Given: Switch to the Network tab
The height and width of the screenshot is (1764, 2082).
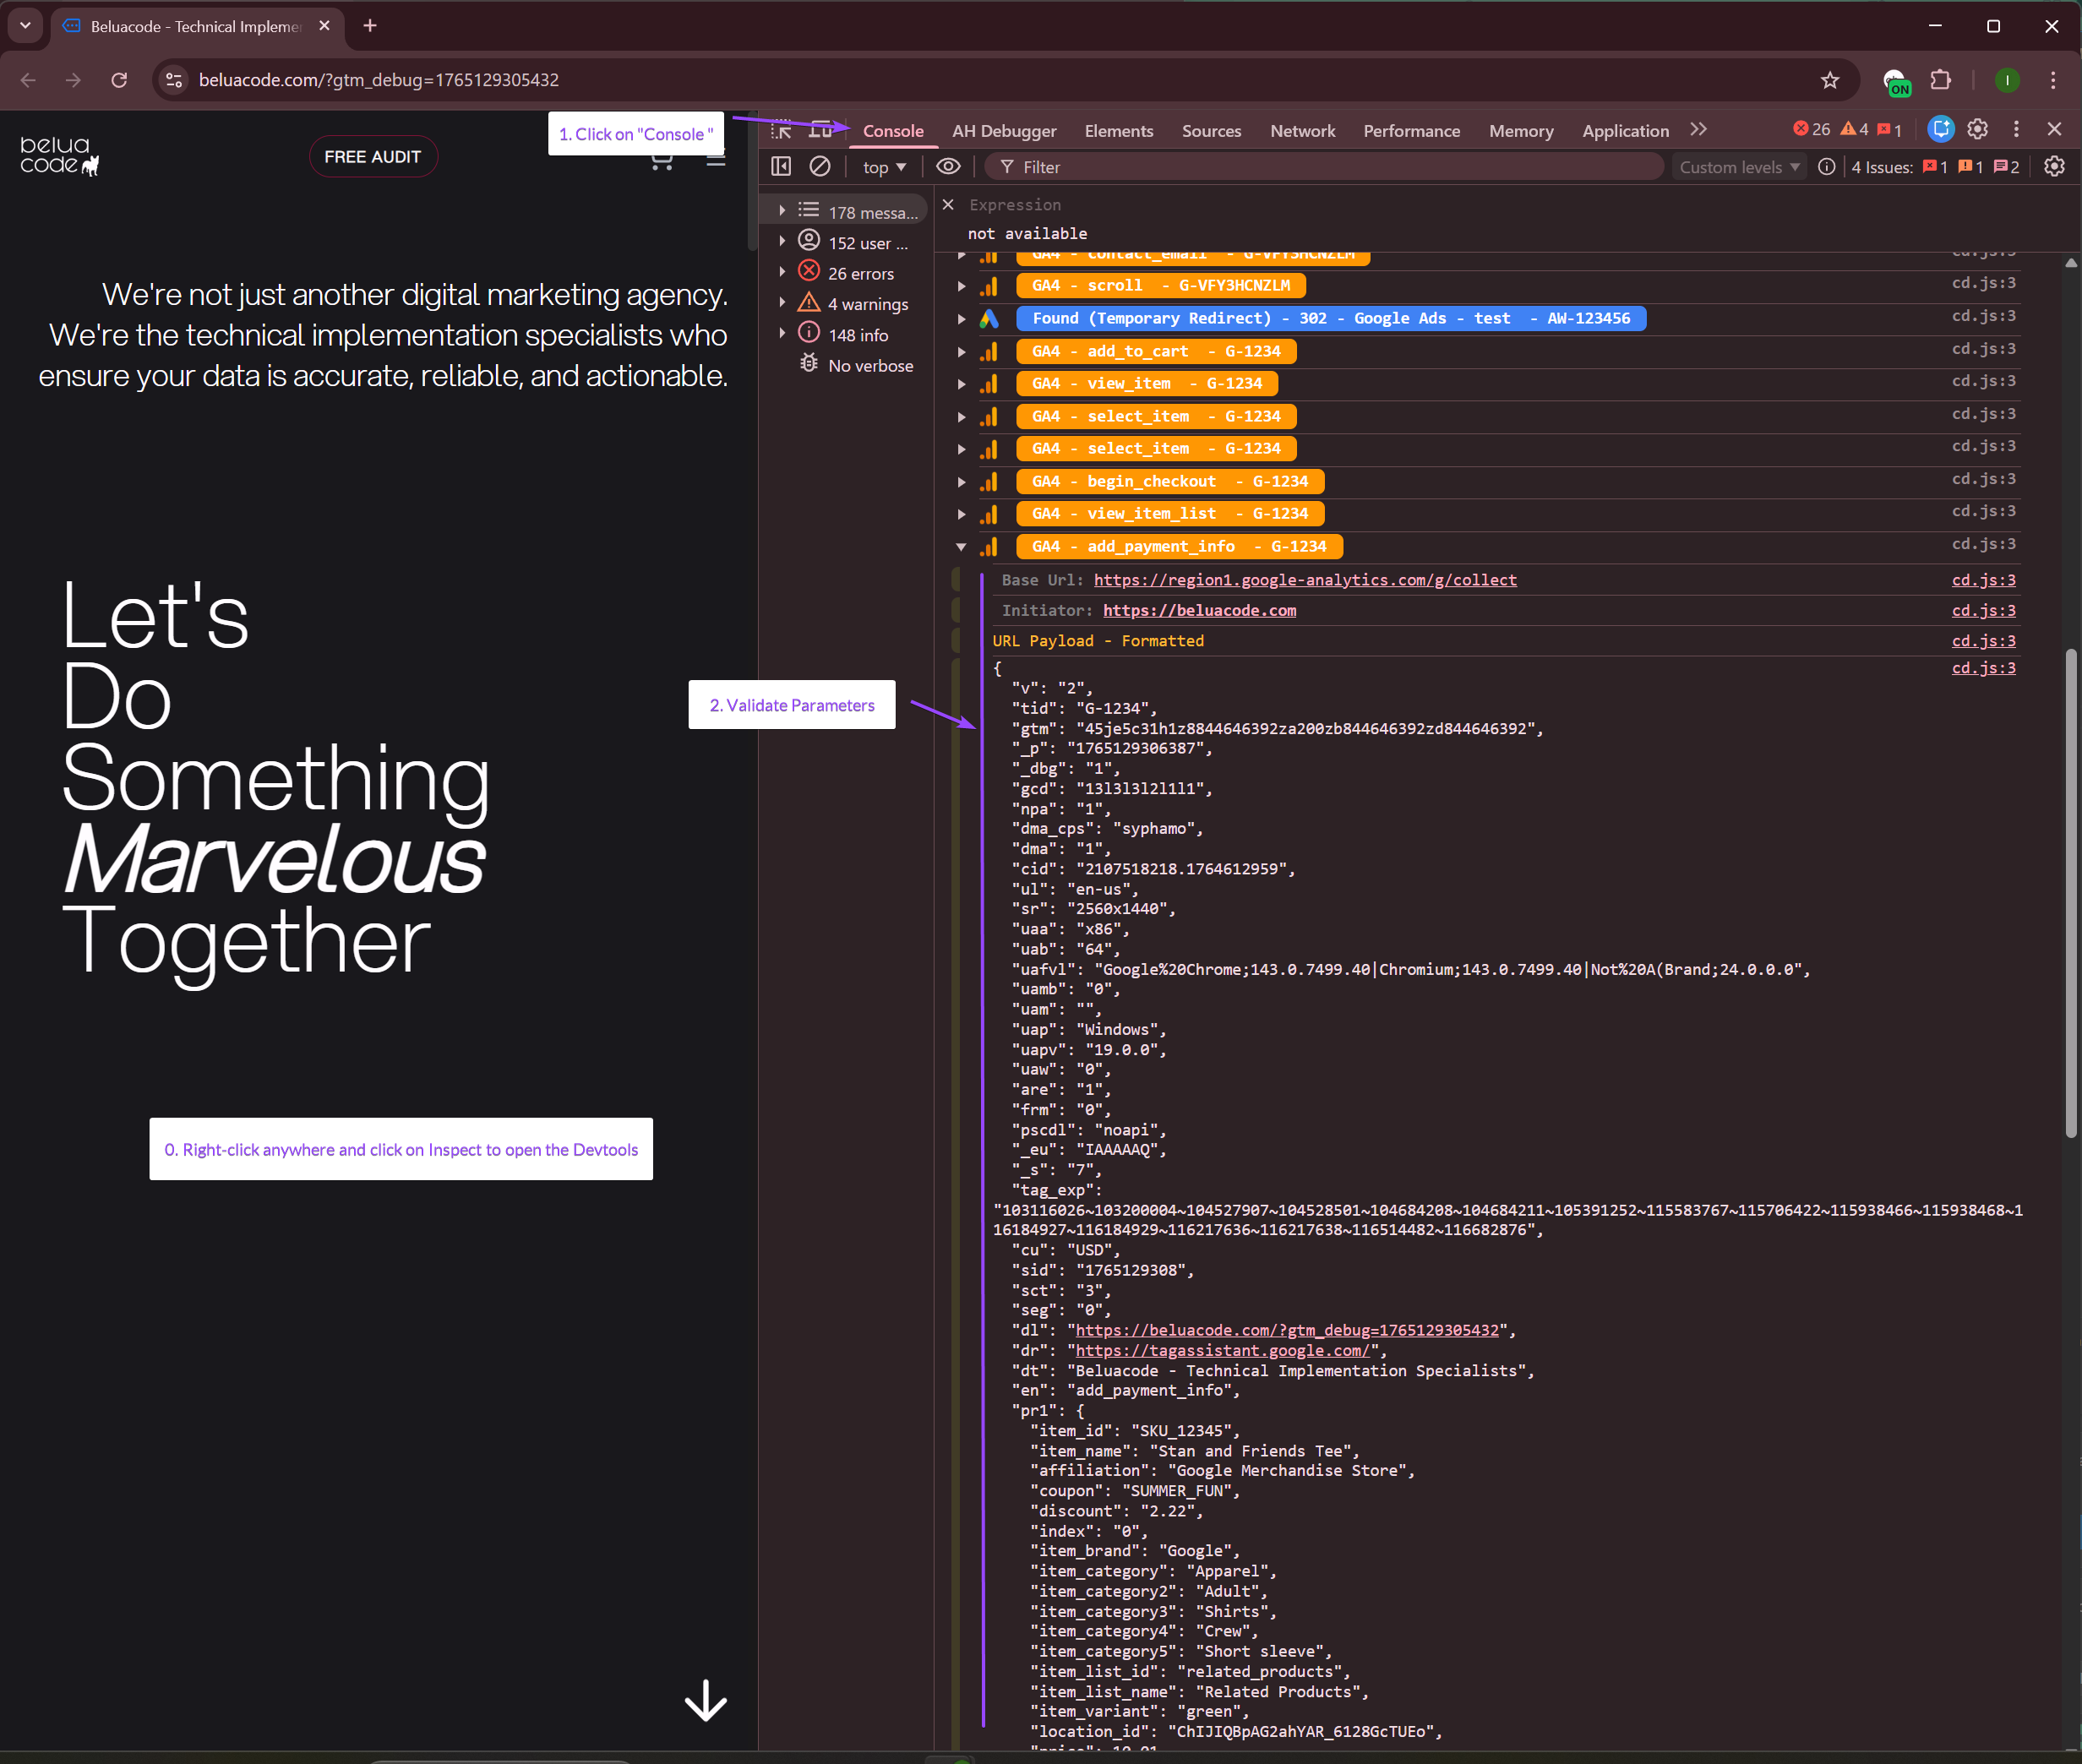Looking at the screenshot, I should (x=1302, y=131).
